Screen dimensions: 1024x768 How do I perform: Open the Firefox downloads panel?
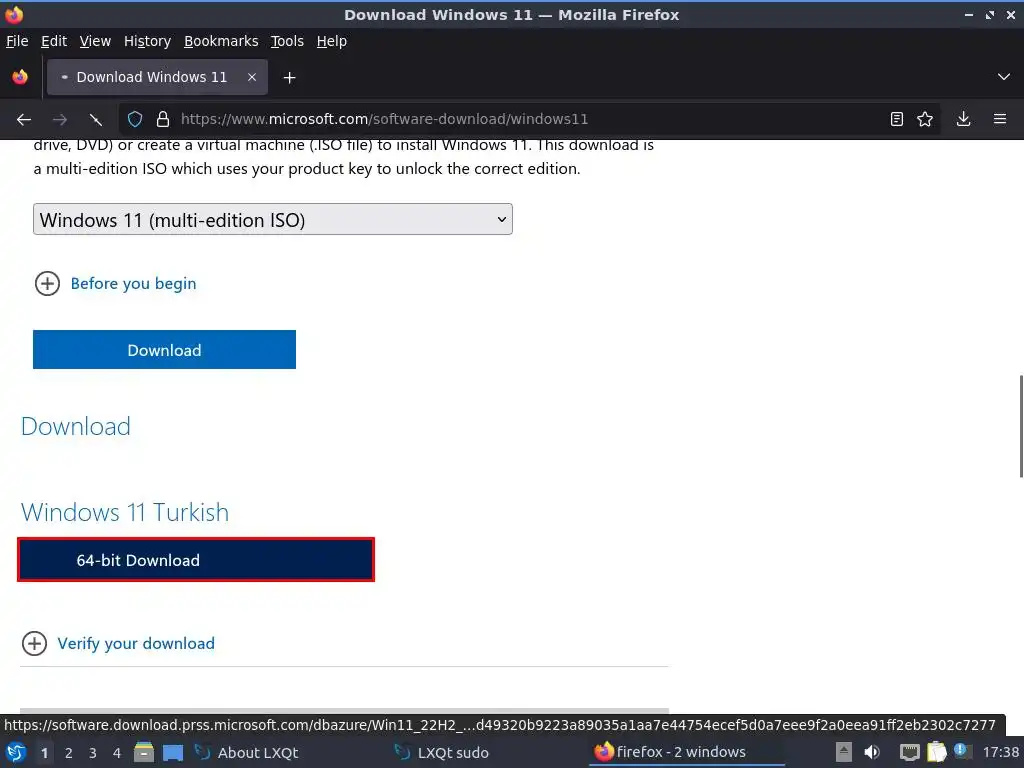pyautogui.click(x=963, y=120)
